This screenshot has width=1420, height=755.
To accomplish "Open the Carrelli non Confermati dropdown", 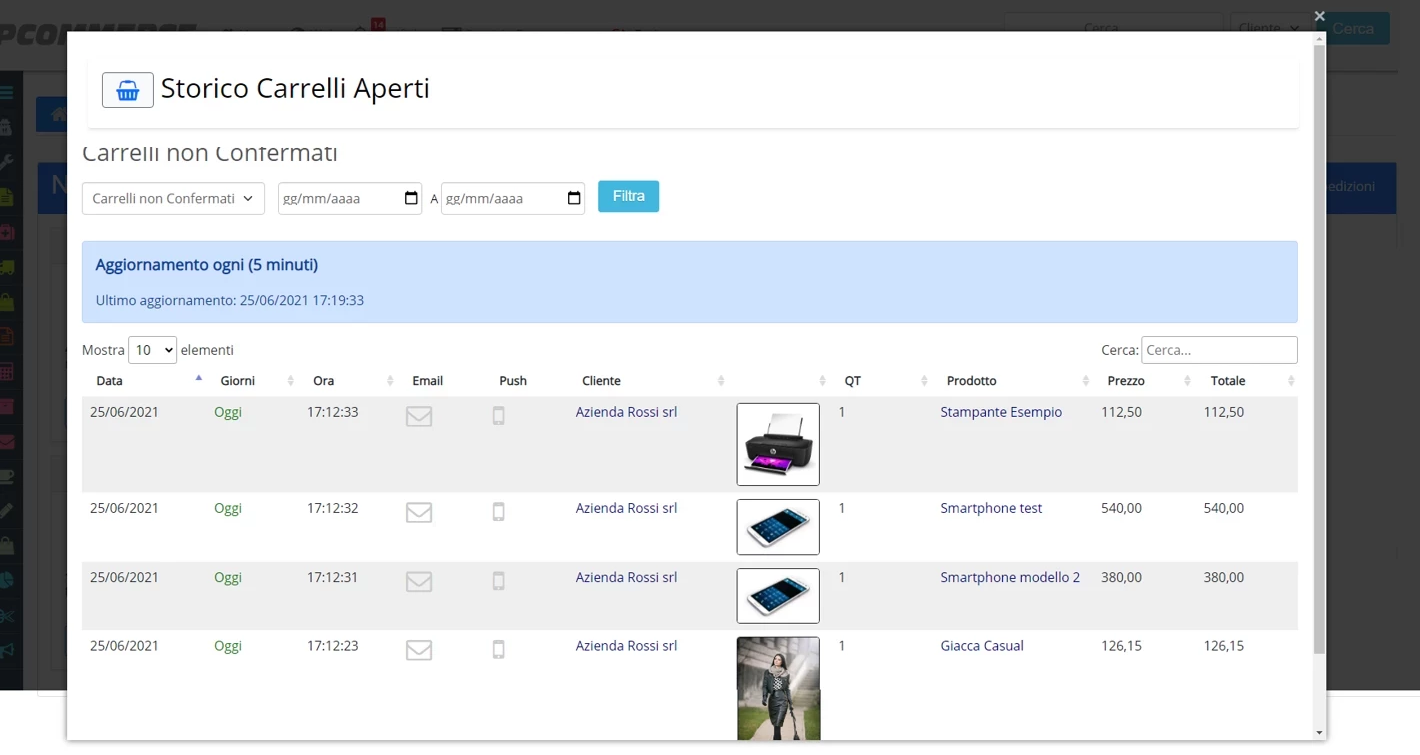I will (173, 198).
